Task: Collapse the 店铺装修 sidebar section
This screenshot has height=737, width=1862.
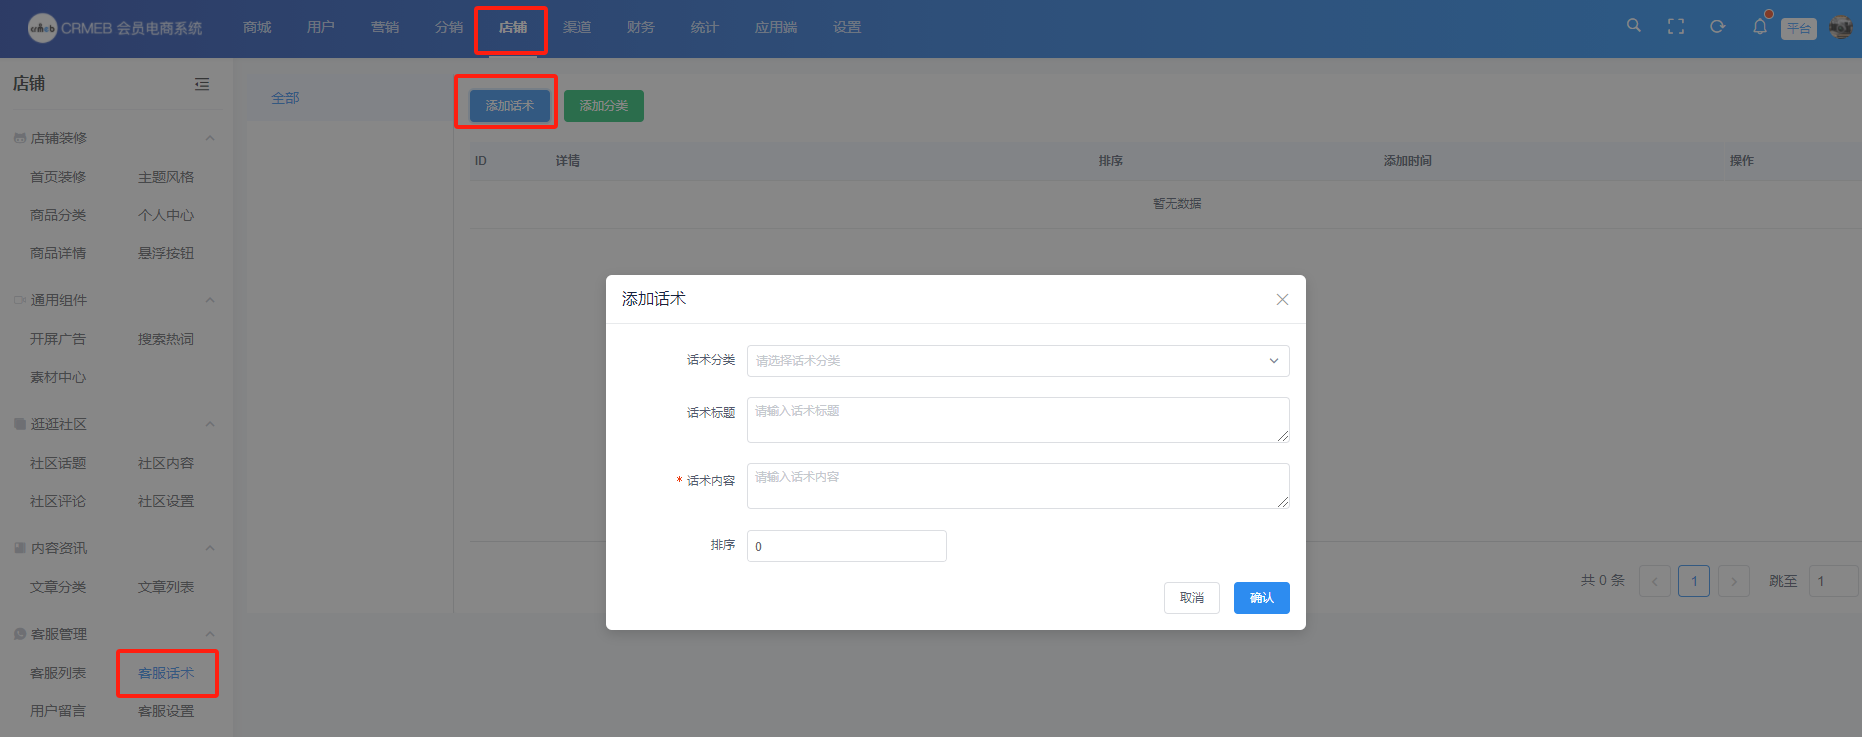Action: pos(210,138)
